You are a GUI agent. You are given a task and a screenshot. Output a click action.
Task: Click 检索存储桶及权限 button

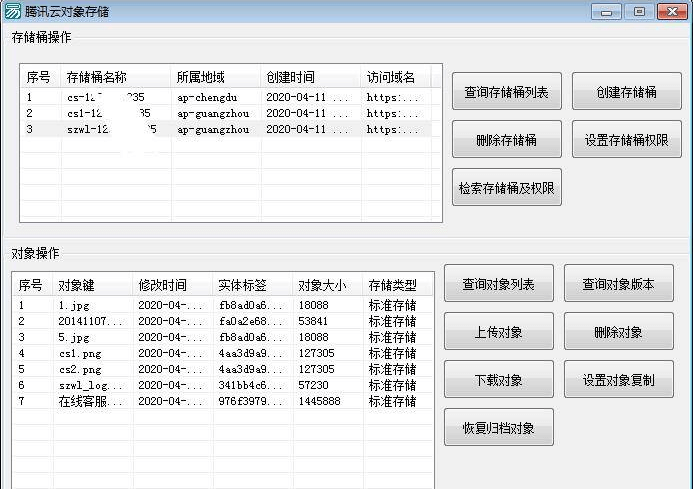[506, 187]
